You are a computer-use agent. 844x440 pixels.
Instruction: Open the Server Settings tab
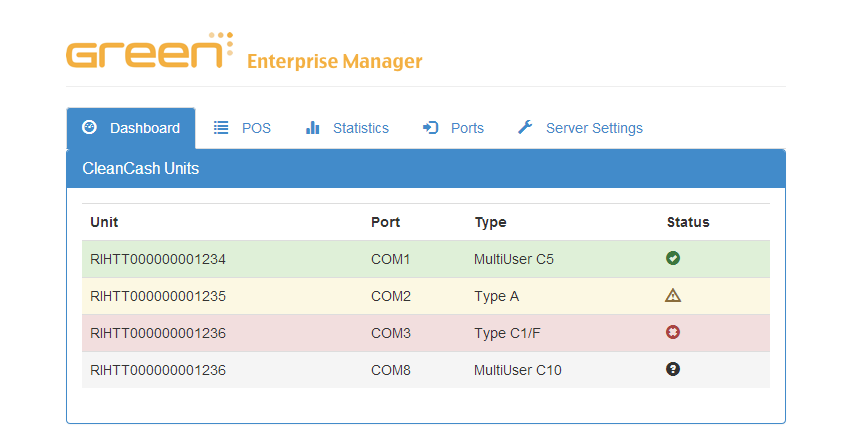580,128
